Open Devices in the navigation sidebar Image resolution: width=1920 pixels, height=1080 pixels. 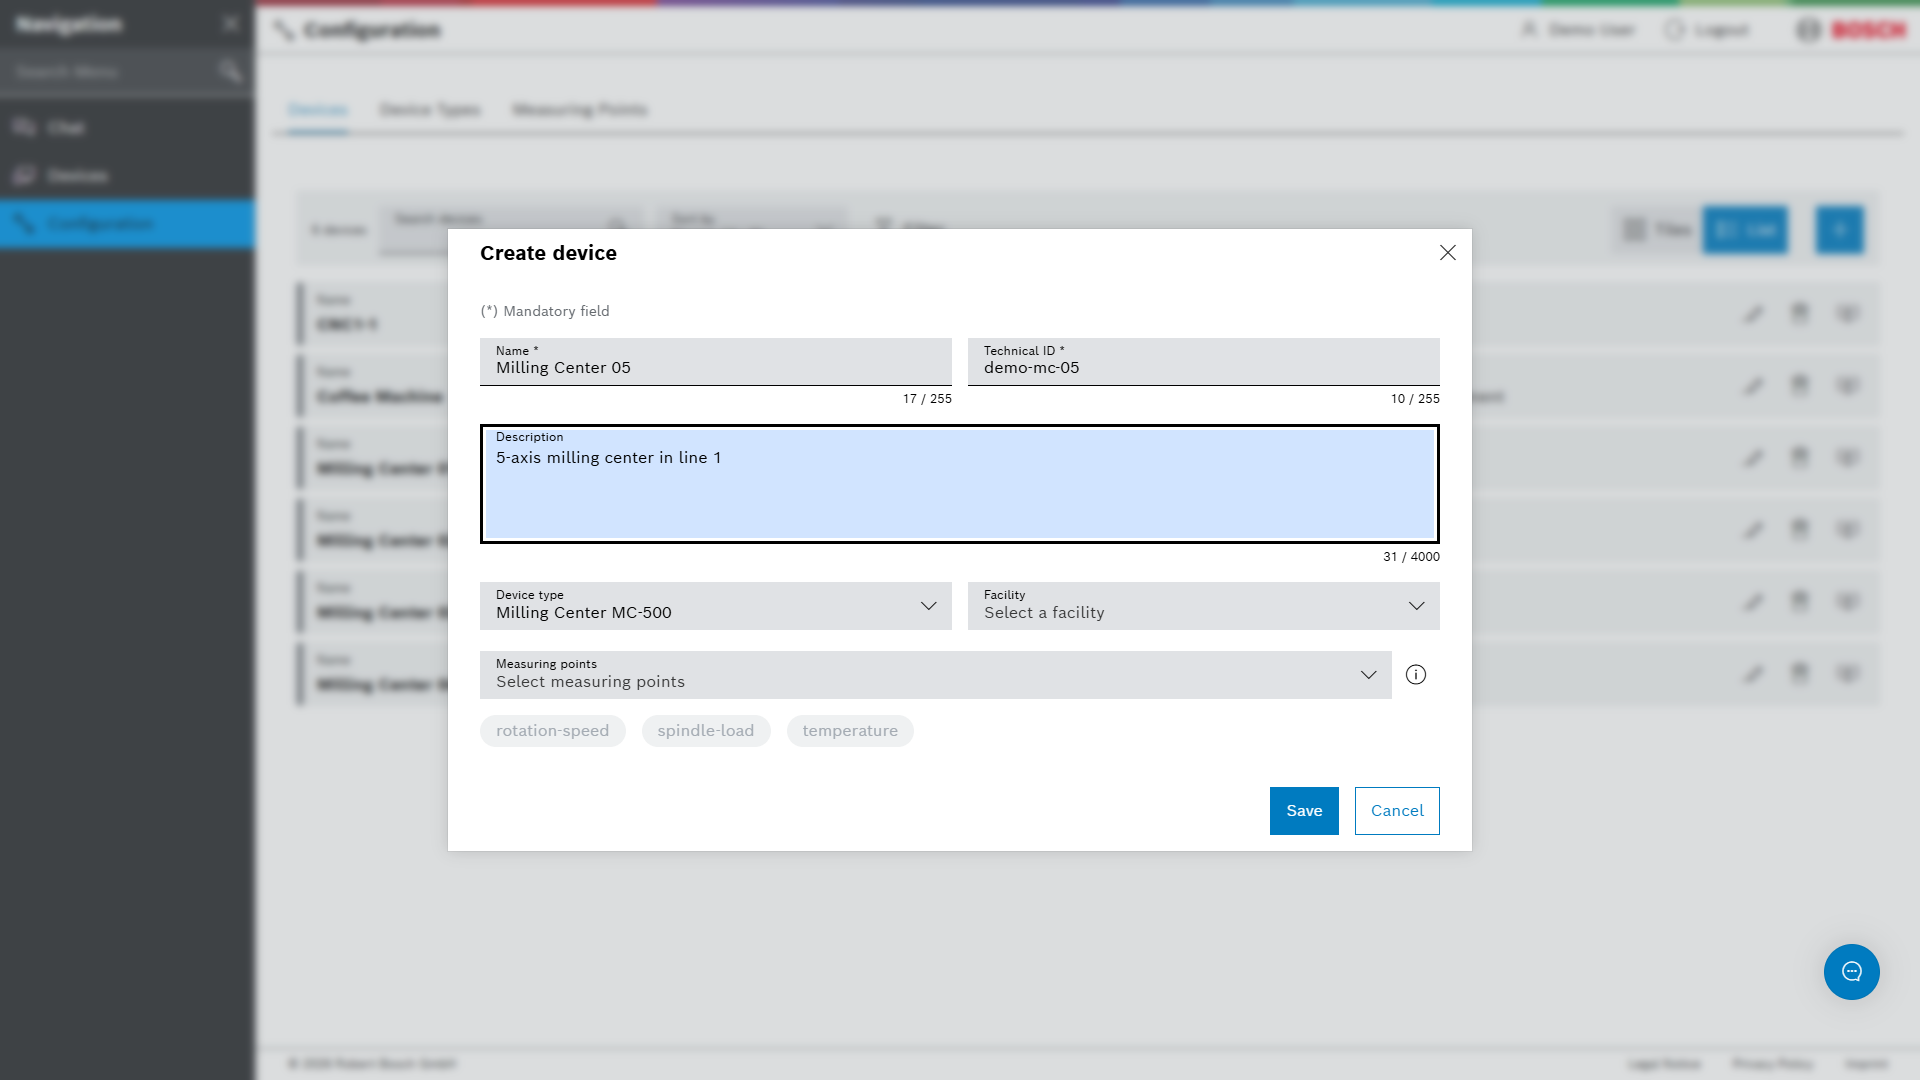pos(127,176)
